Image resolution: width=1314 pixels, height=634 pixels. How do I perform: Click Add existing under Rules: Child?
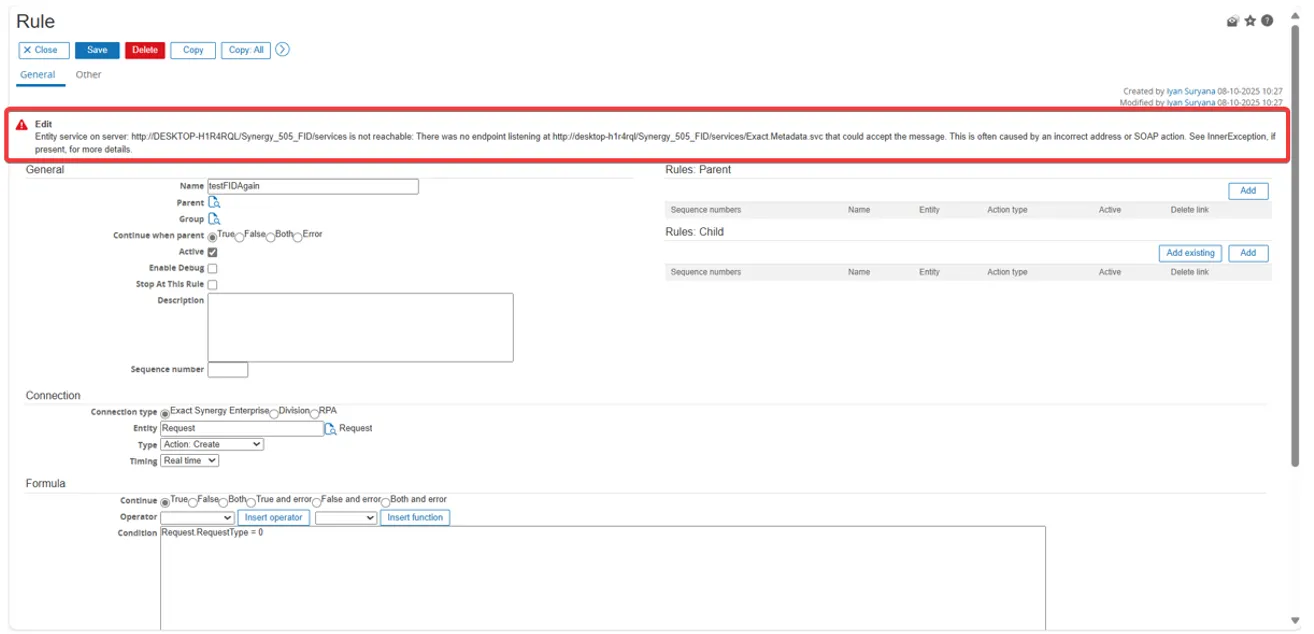coord(1189,253)
